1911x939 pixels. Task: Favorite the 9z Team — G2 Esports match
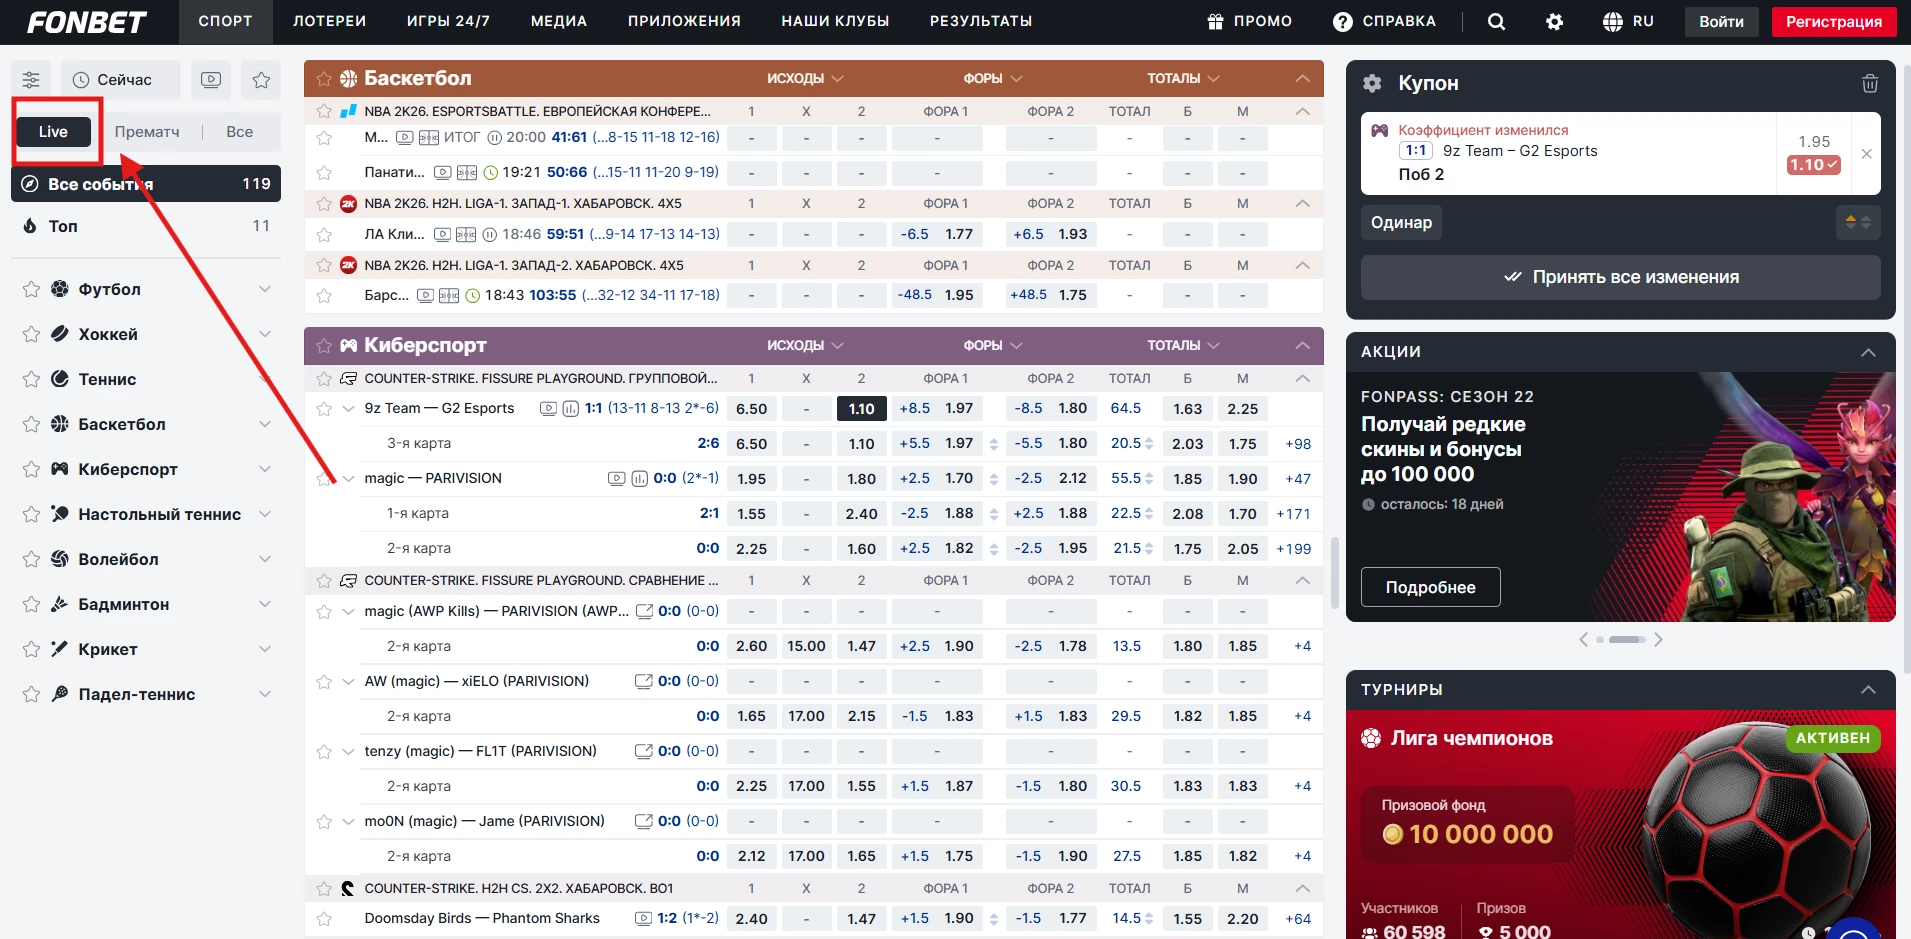(324, 409)
